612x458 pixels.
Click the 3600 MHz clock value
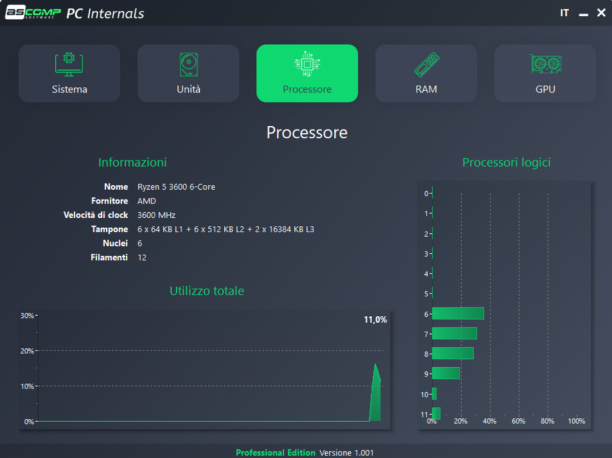(x=157, y=215)
